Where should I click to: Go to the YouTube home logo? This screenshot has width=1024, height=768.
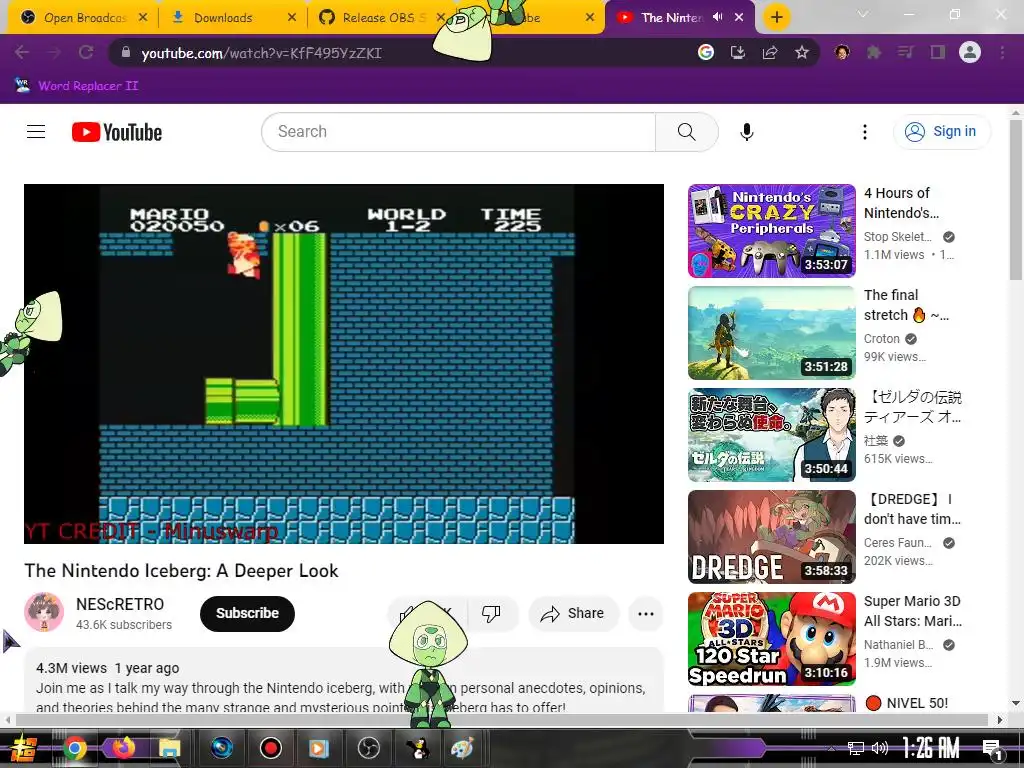point(117,132)
